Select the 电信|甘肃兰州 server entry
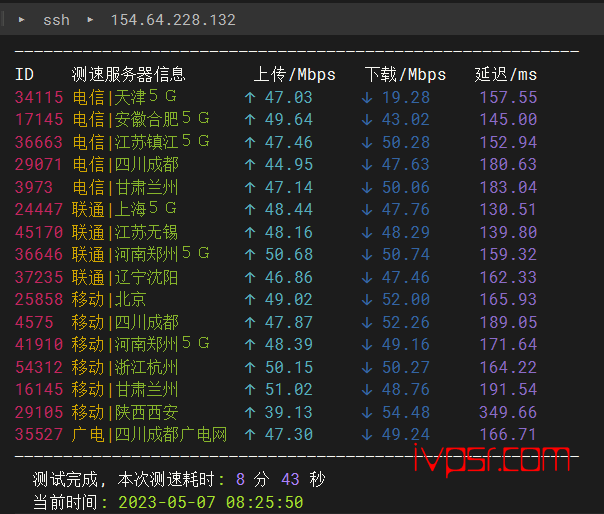 coord(125,187)
